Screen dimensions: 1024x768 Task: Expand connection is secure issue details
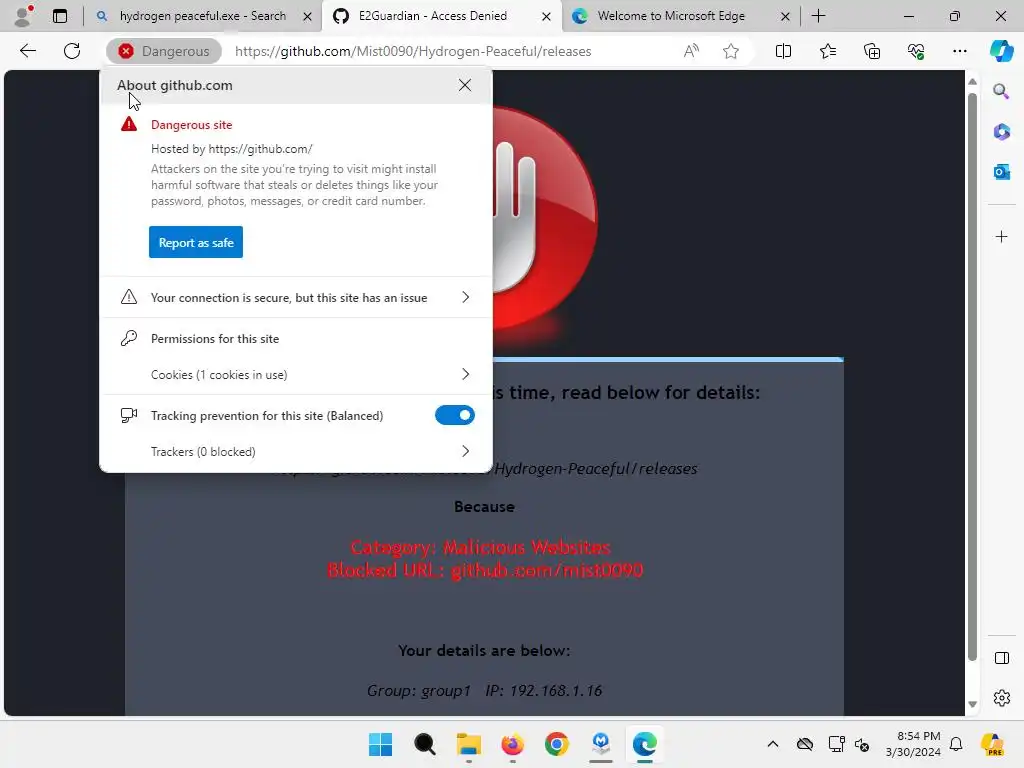click(296, 297)
